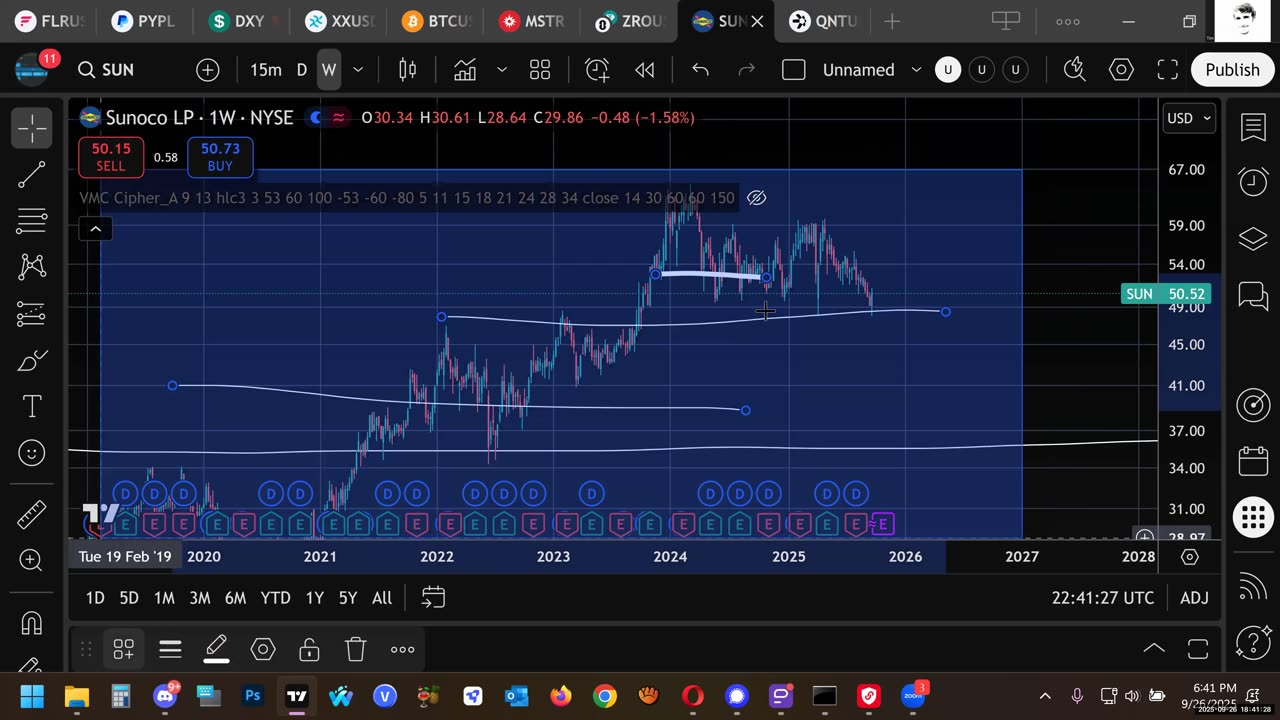Open selected drawing settings hexagon
Screen dimensions: 1280x720
pyautogui.click(x=263, y=650)
